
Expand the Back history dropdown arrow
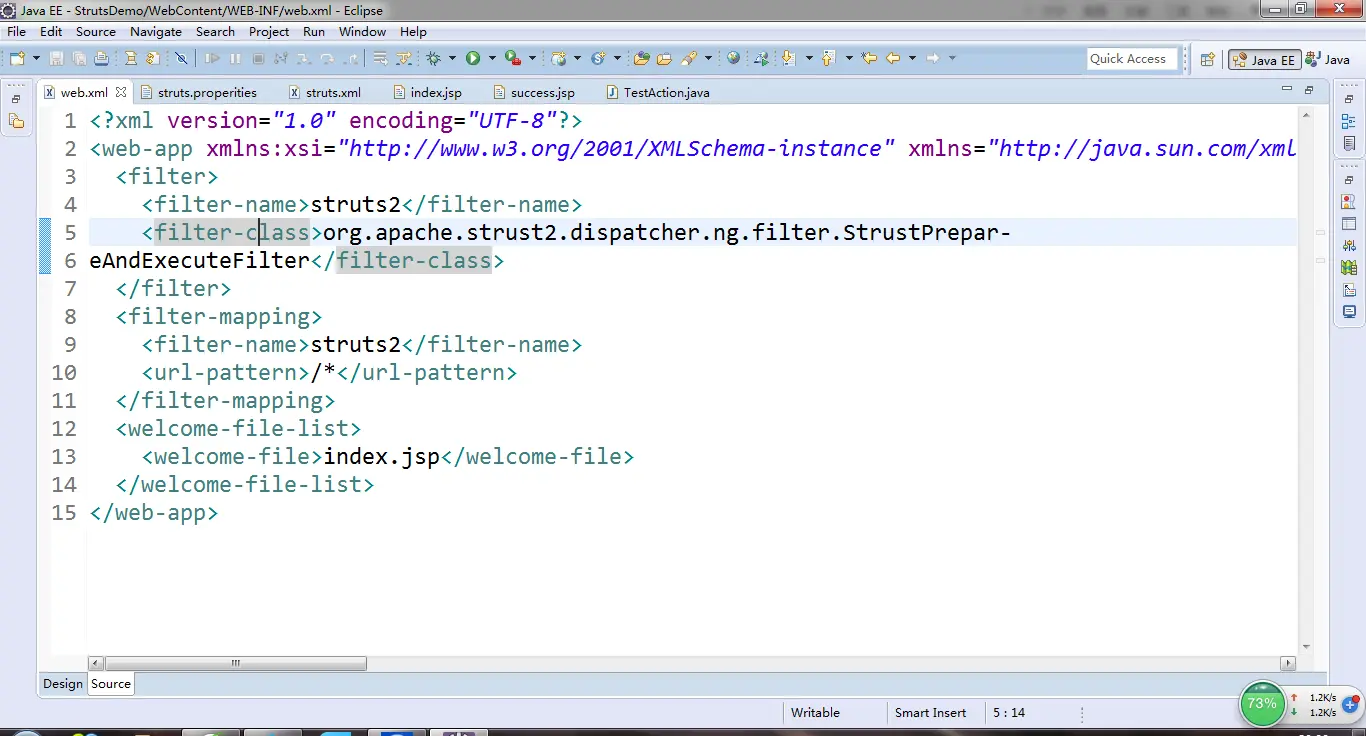(911, 58)
